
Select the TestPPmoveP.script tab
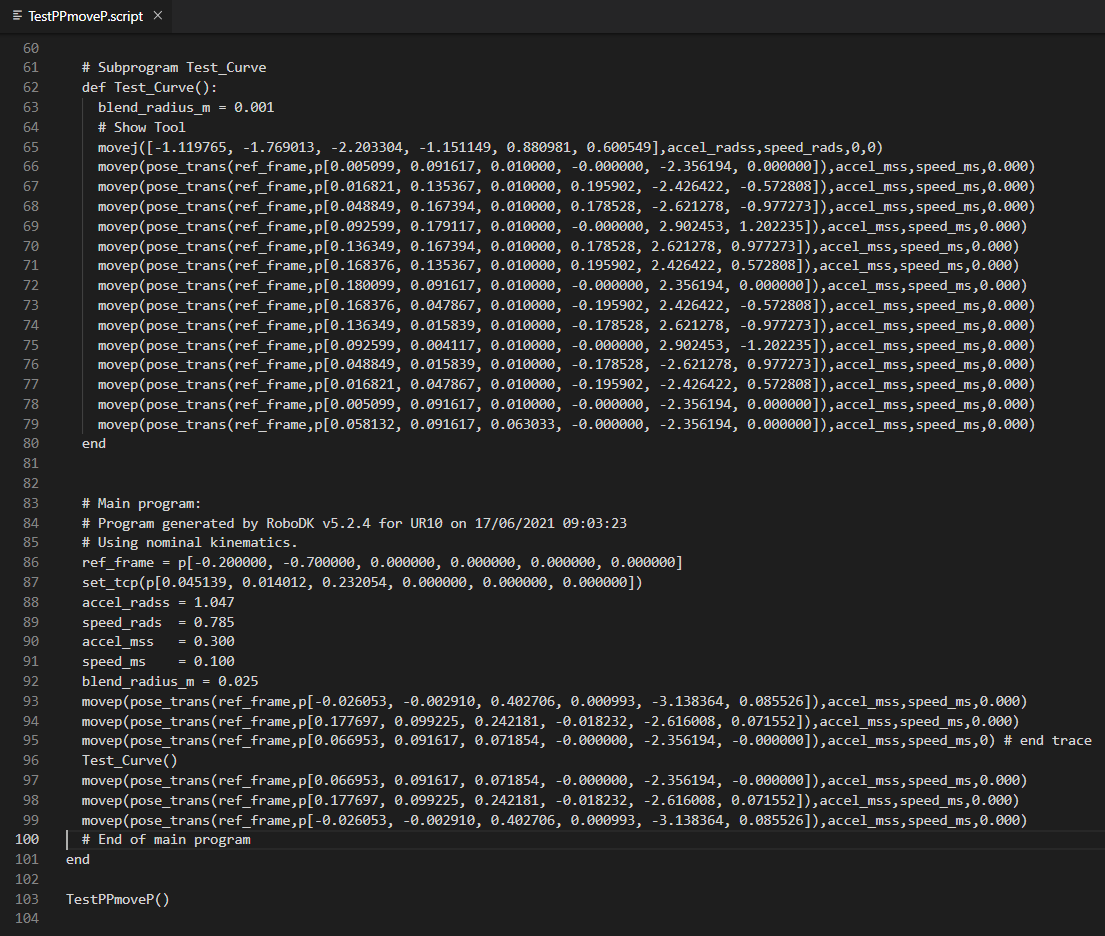86,16
